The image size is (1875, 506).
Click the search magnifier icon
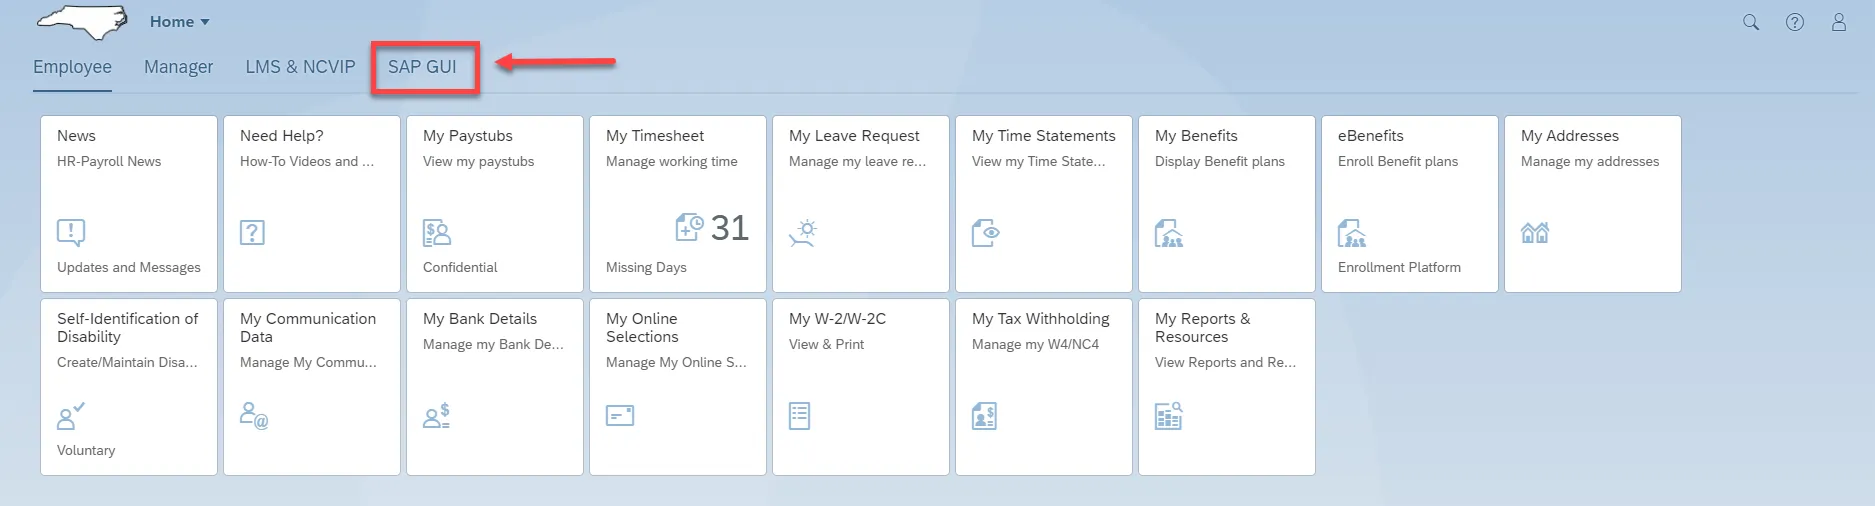coord(1751,22)
